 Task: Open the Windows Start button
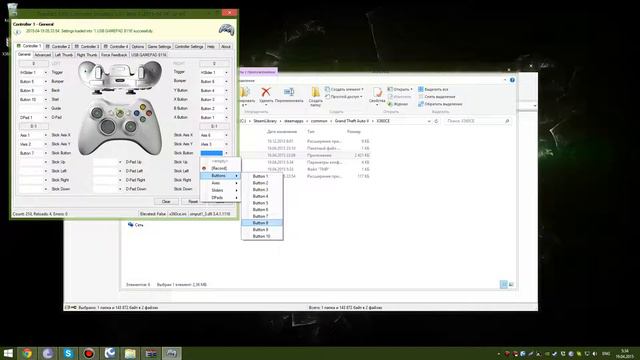[x=8, y=353]
